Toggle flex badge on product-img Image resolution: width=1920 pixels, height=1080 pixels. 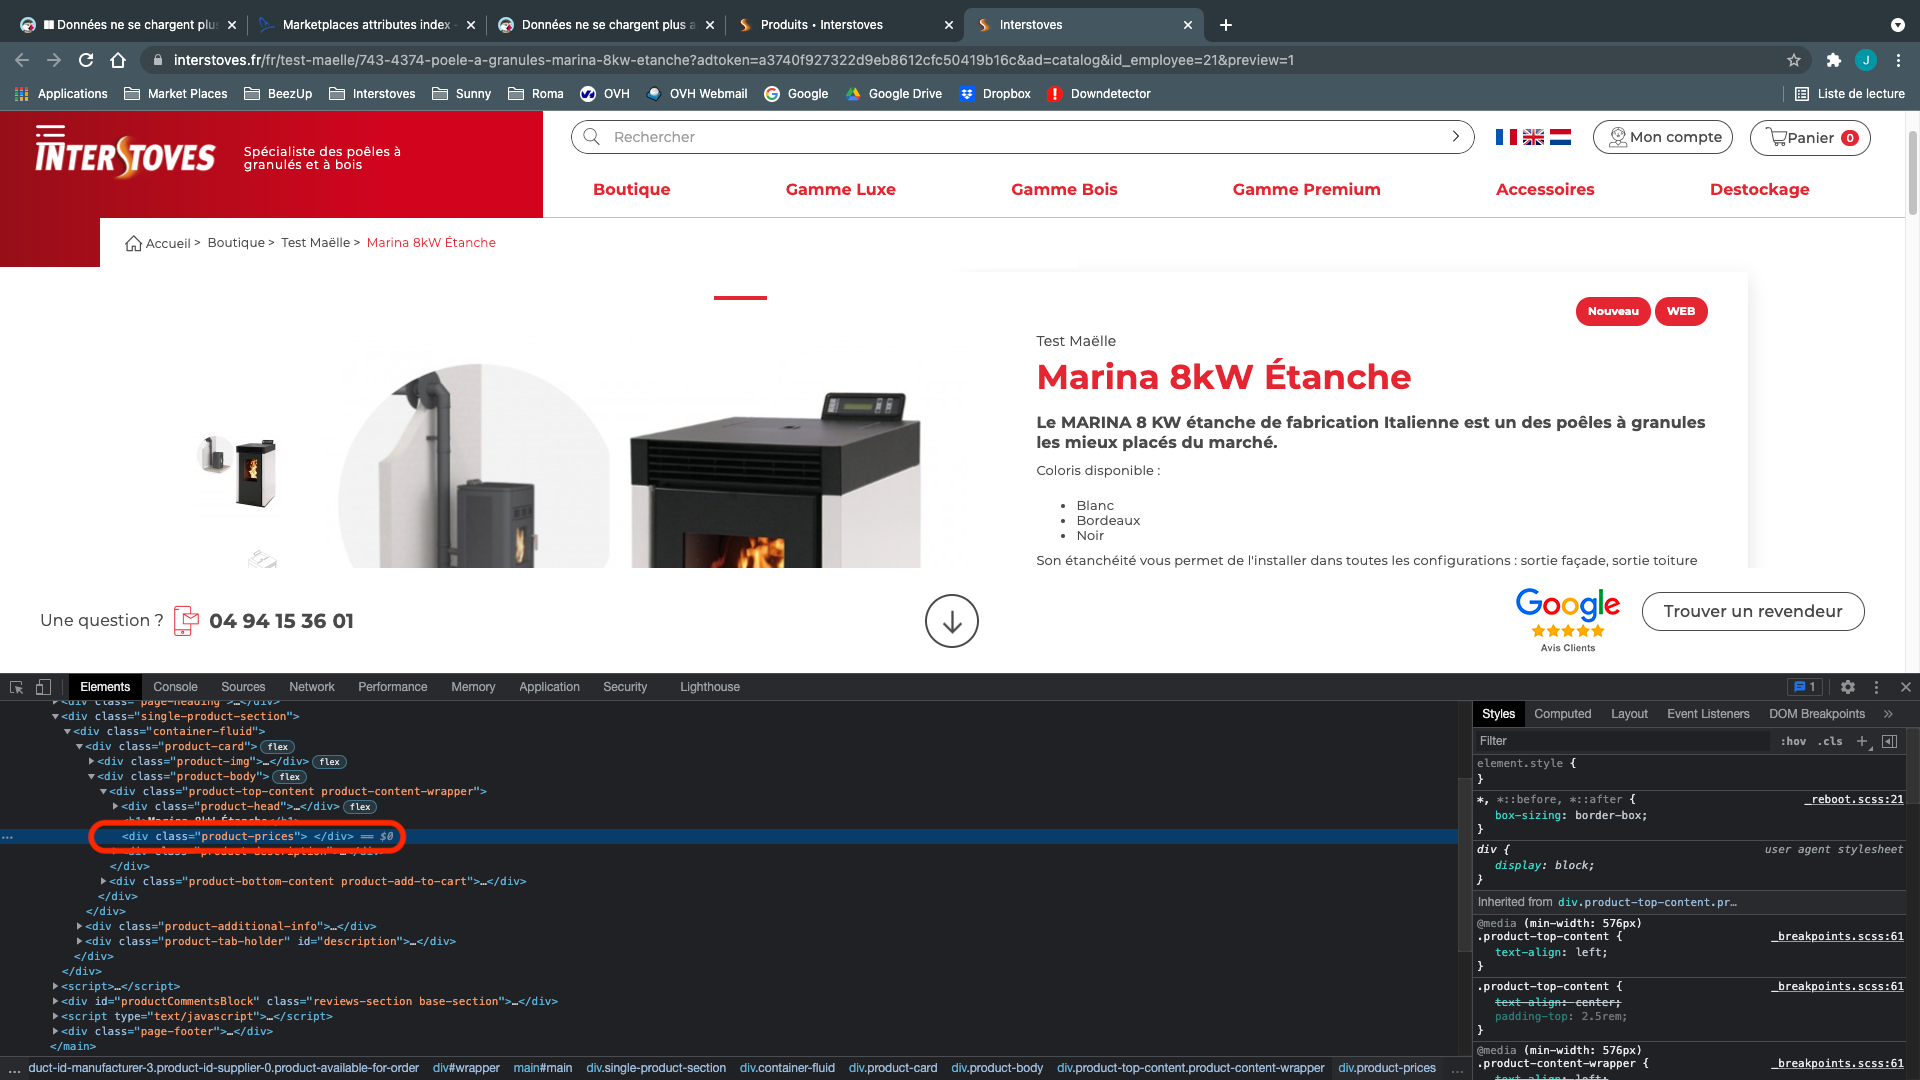[x=330, y=762]
